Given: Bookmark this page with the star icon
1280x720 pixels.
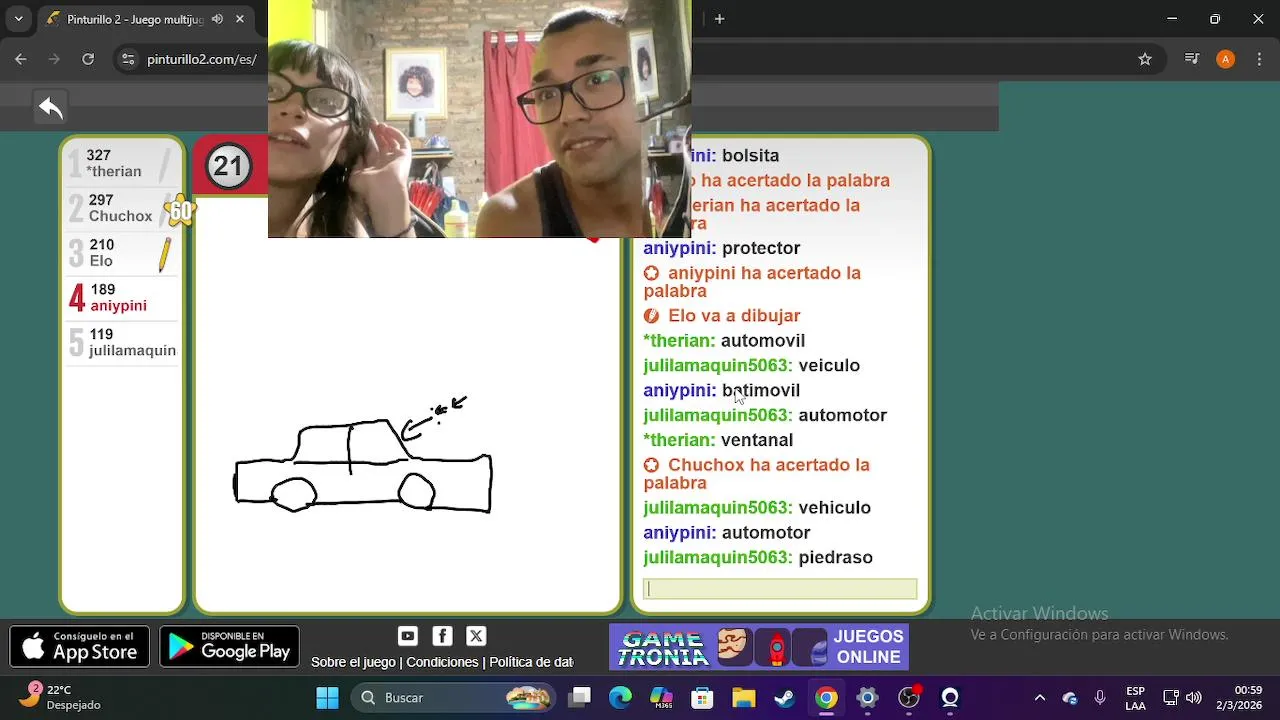Looking at the screenshot, I should click(1147, 60).
